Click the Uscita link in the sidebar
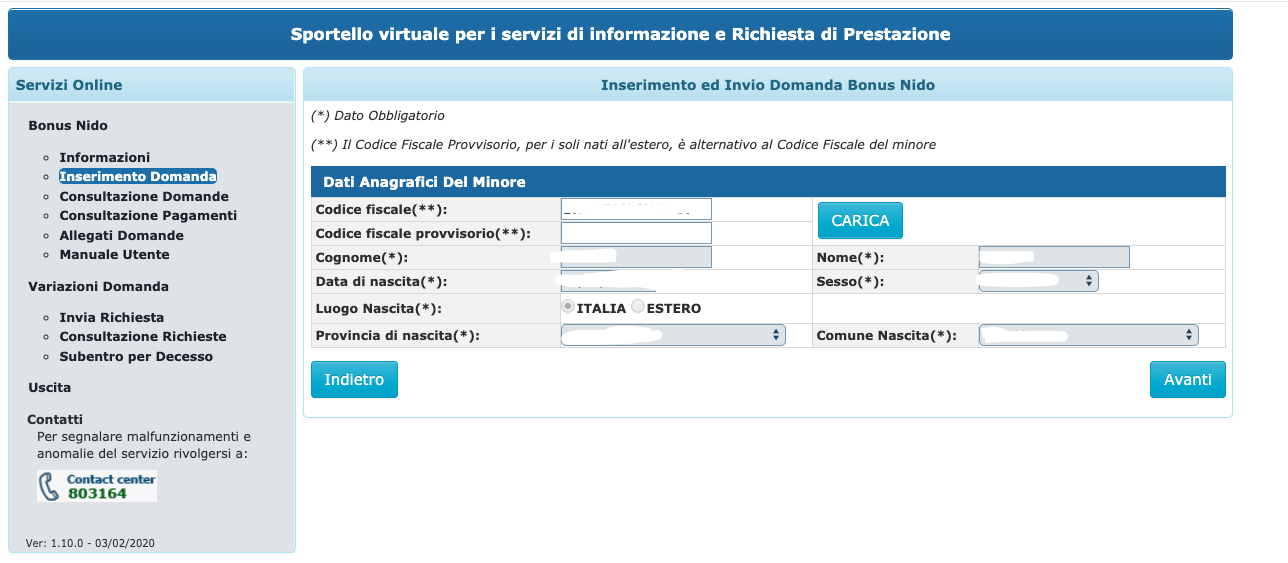The width and height of the screenshot is (1288, 563). 49,387
